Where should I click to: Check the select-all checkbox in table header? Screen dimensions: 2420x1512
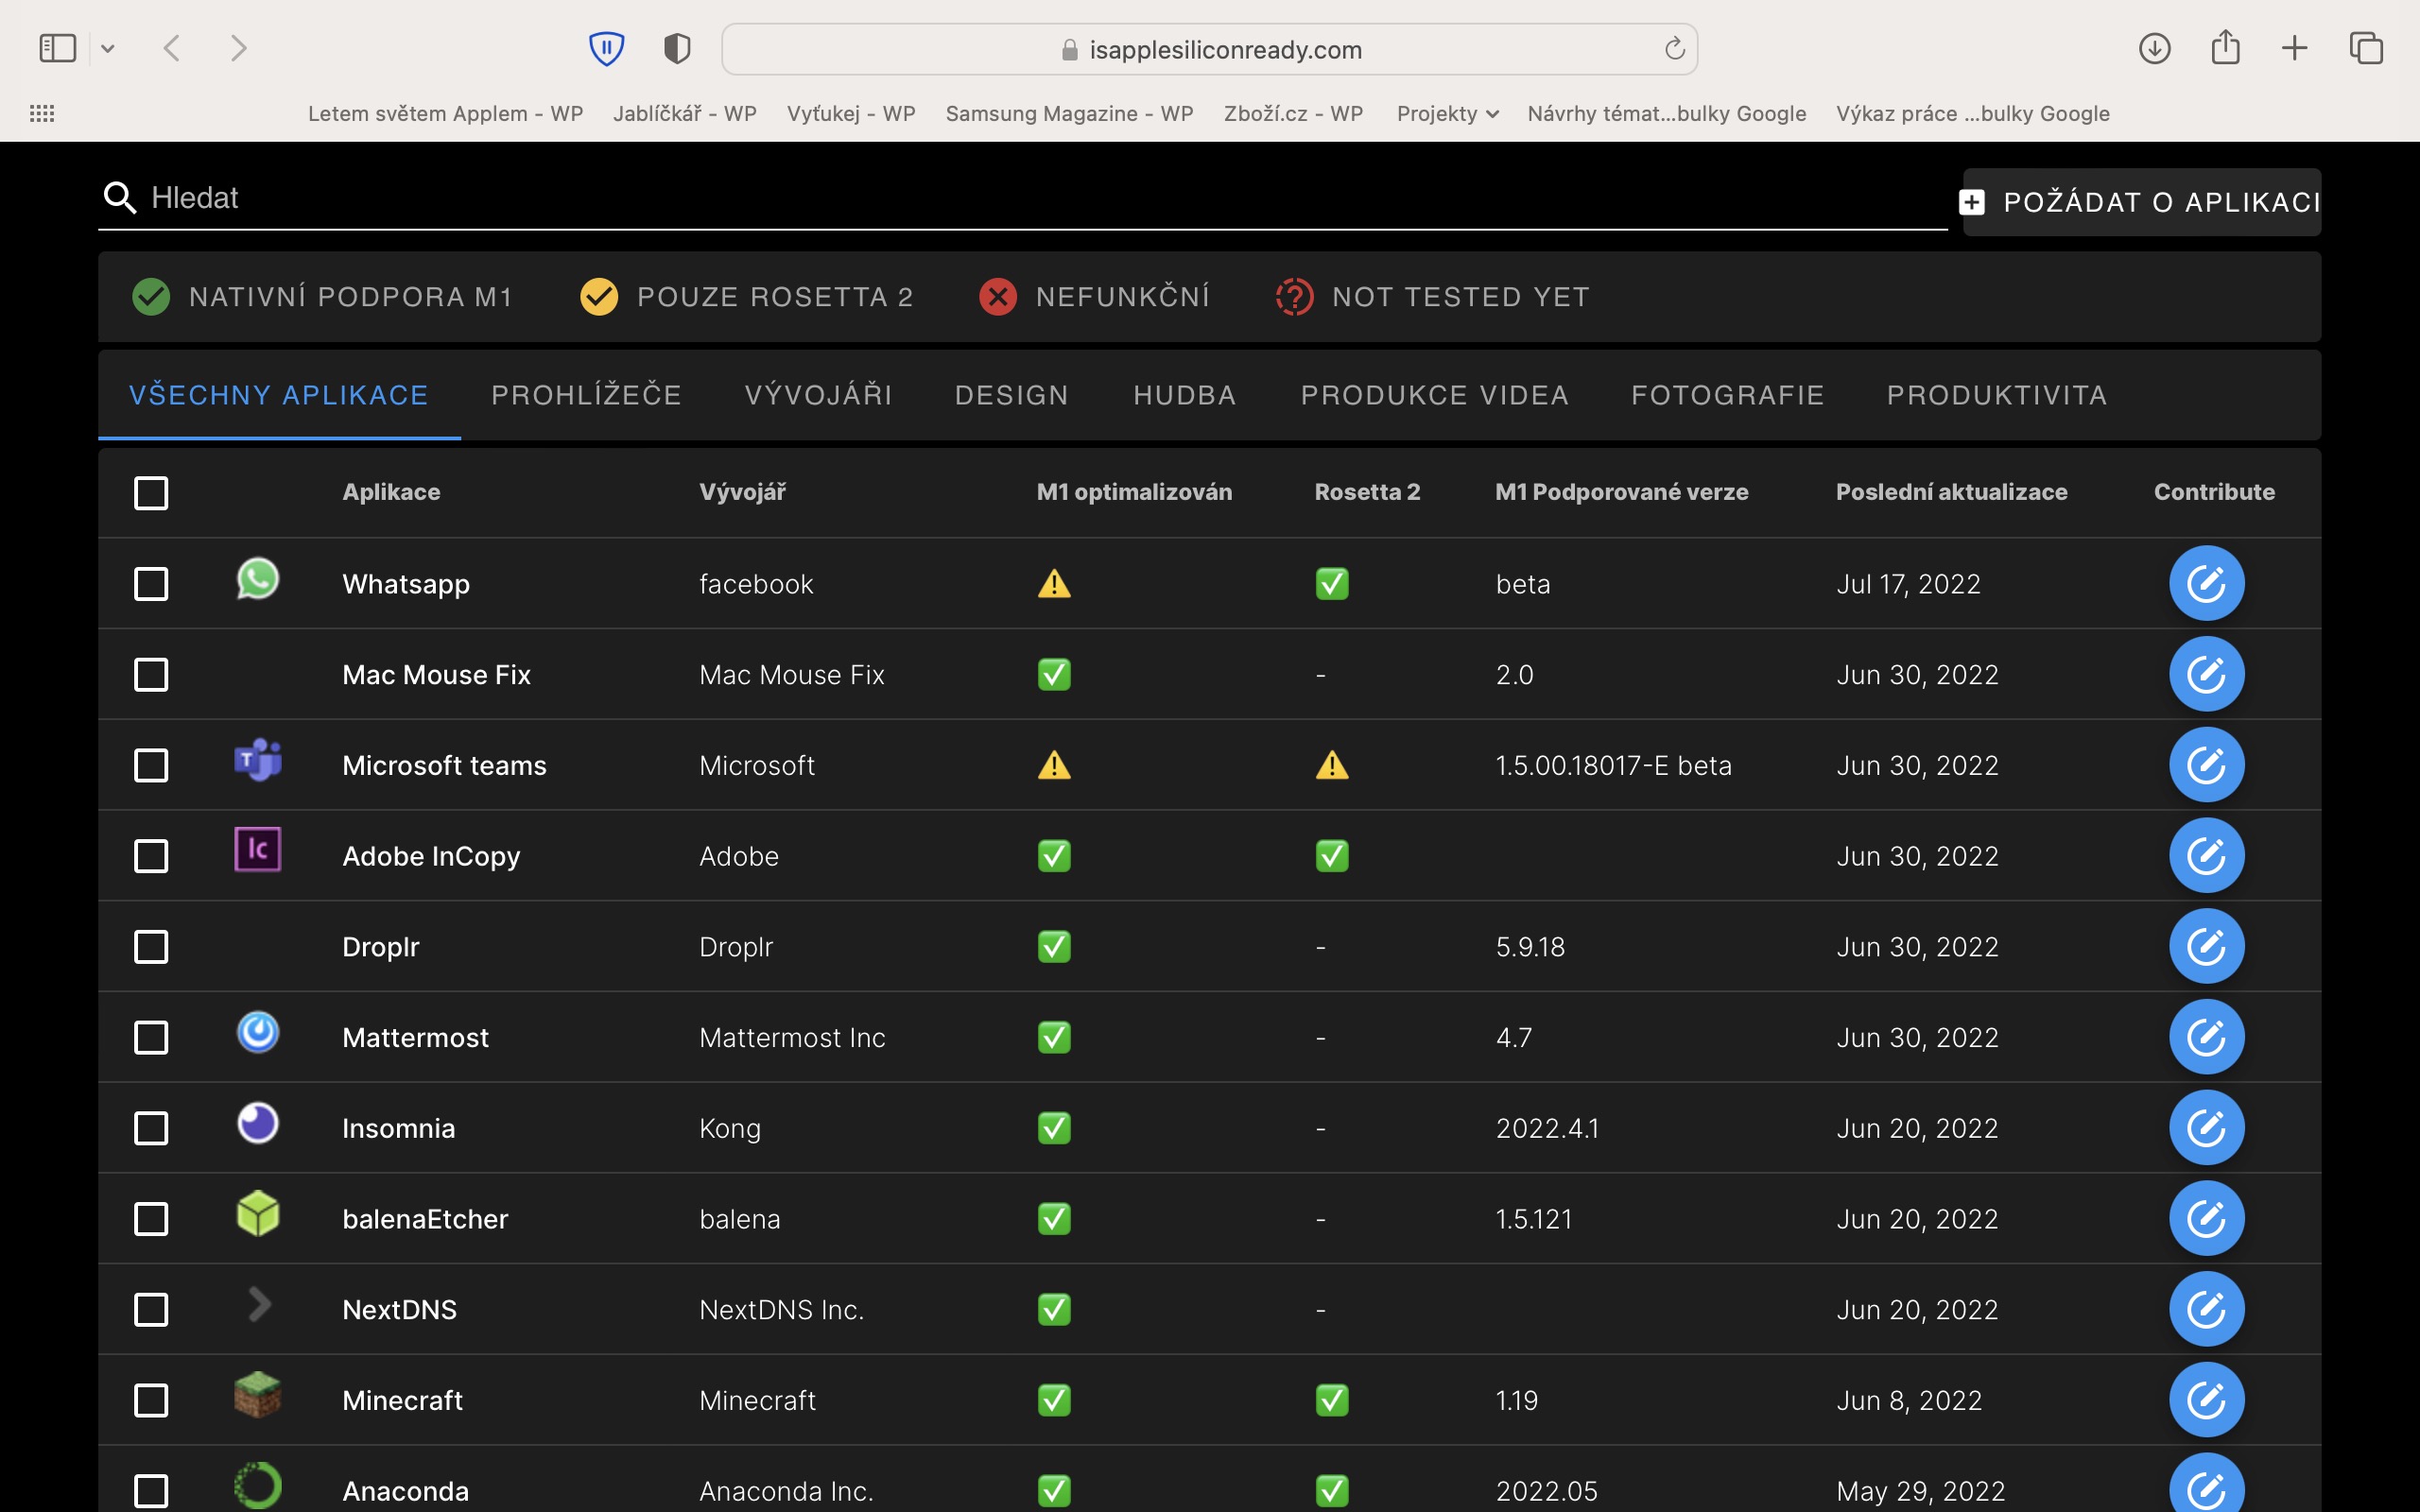pos(151,492)
